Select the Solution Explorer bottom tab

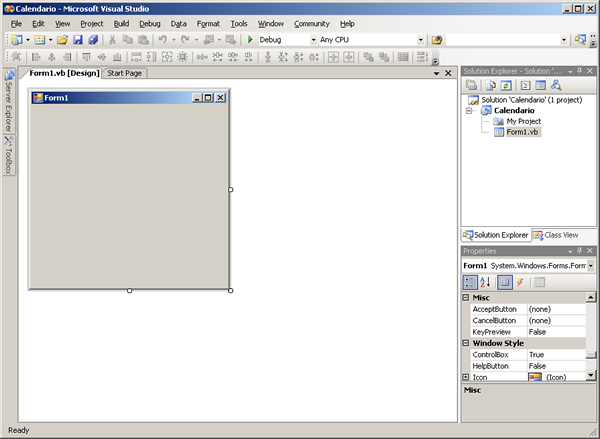[x=496, y=235]
